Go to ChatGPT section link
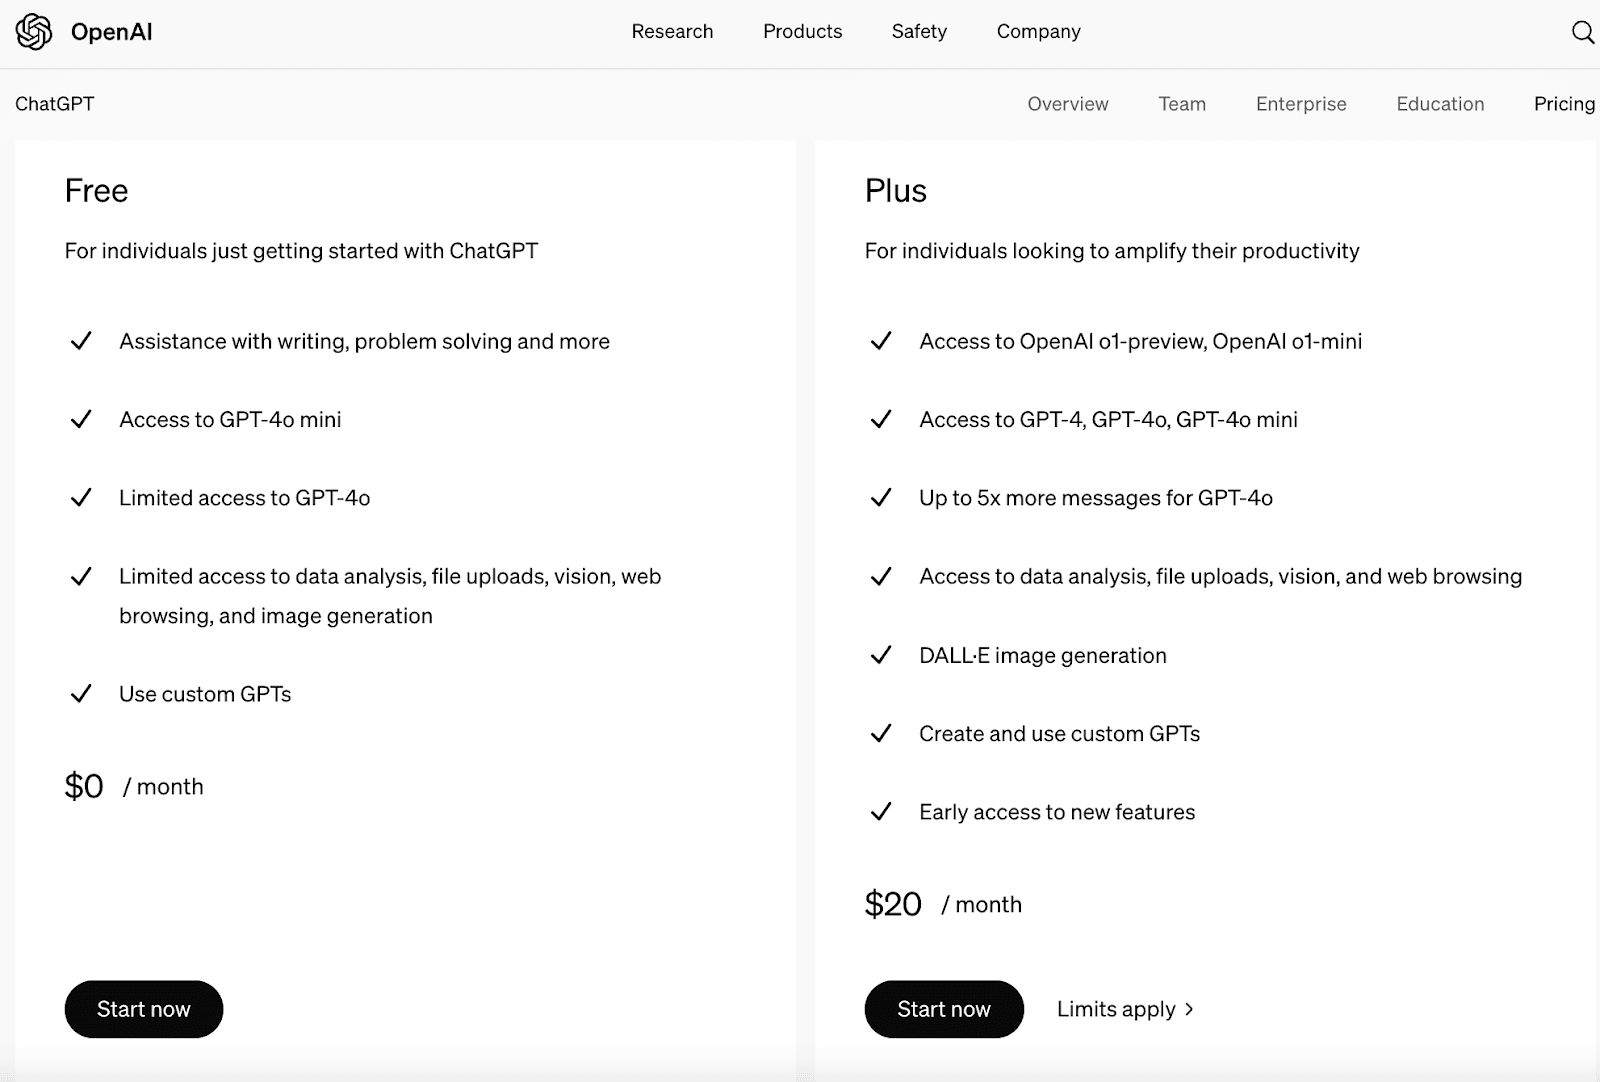 click(55, 104)
